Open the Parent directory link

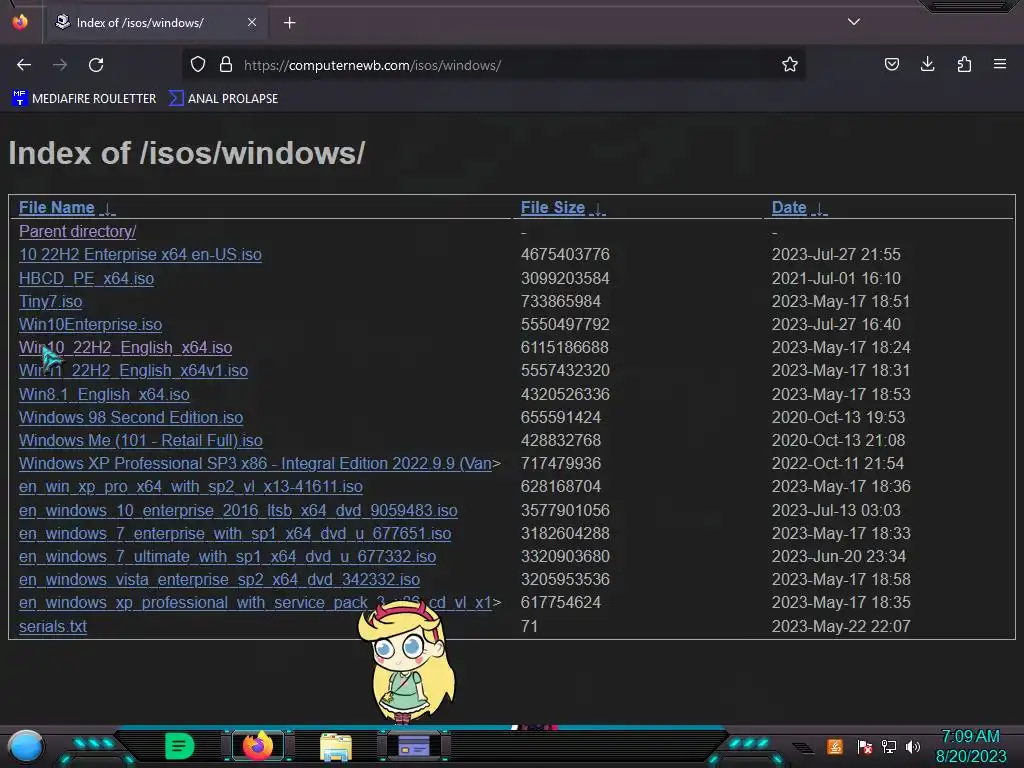tap(77, 231)
